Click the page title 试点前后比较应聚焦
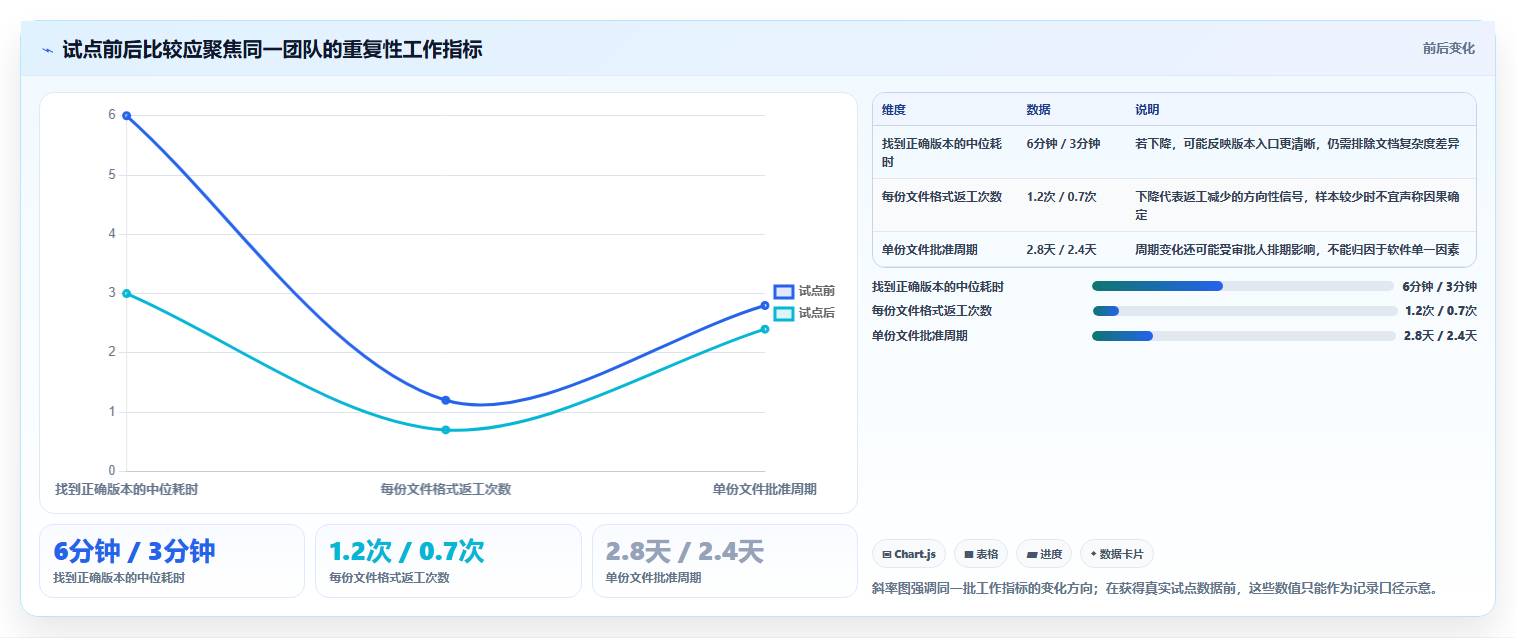Screen dimensions: 1516x638 pyautogui.click(x=272, y=49)
